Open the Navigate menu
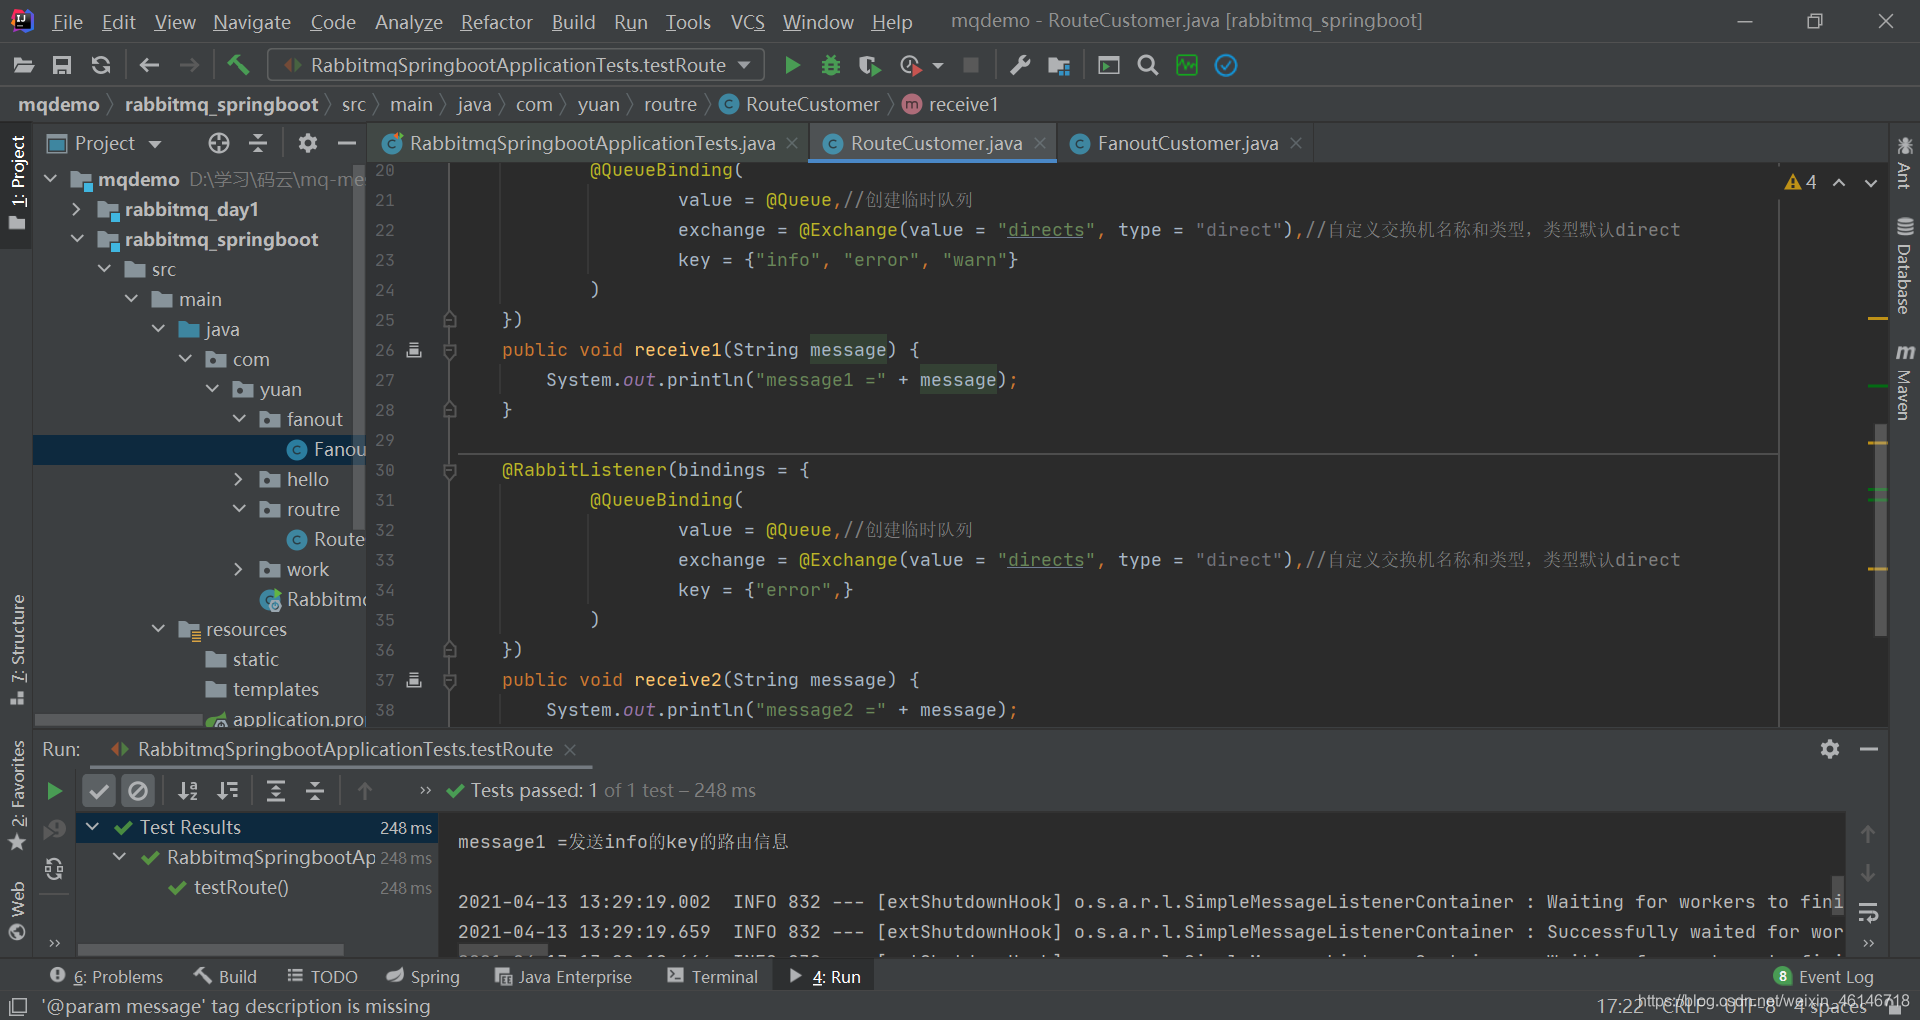The width and height of the screenshot is (1920, 1020). pos(251,22)
